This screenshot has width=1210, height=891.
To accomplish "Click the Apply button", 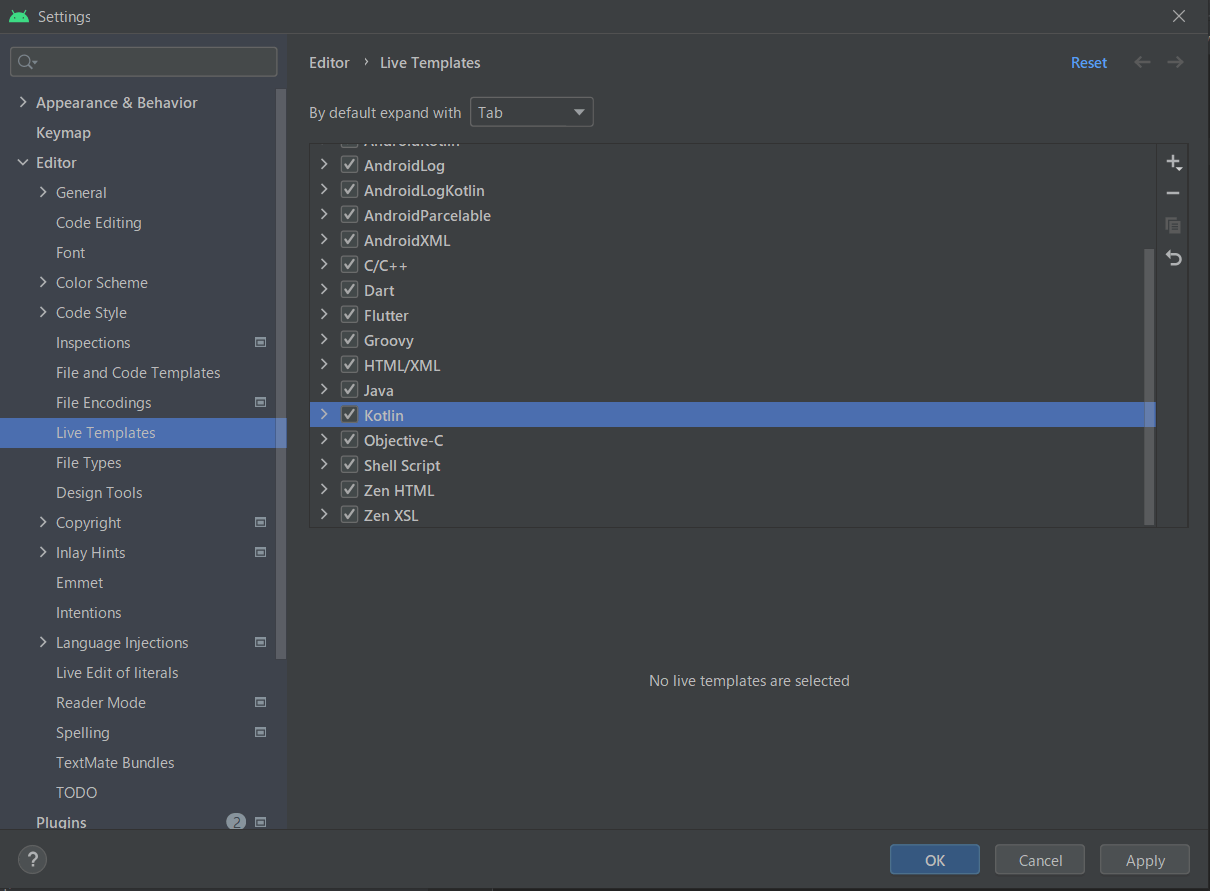I will tap(1145, 860).
